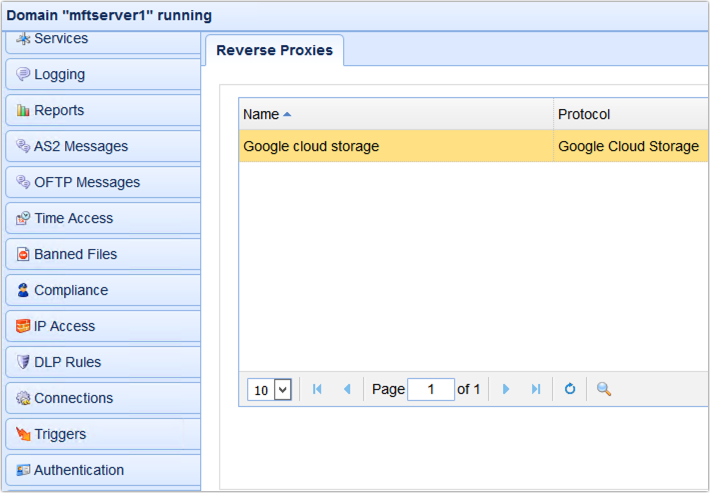Sort by the Name column header

tap(262, 114)
